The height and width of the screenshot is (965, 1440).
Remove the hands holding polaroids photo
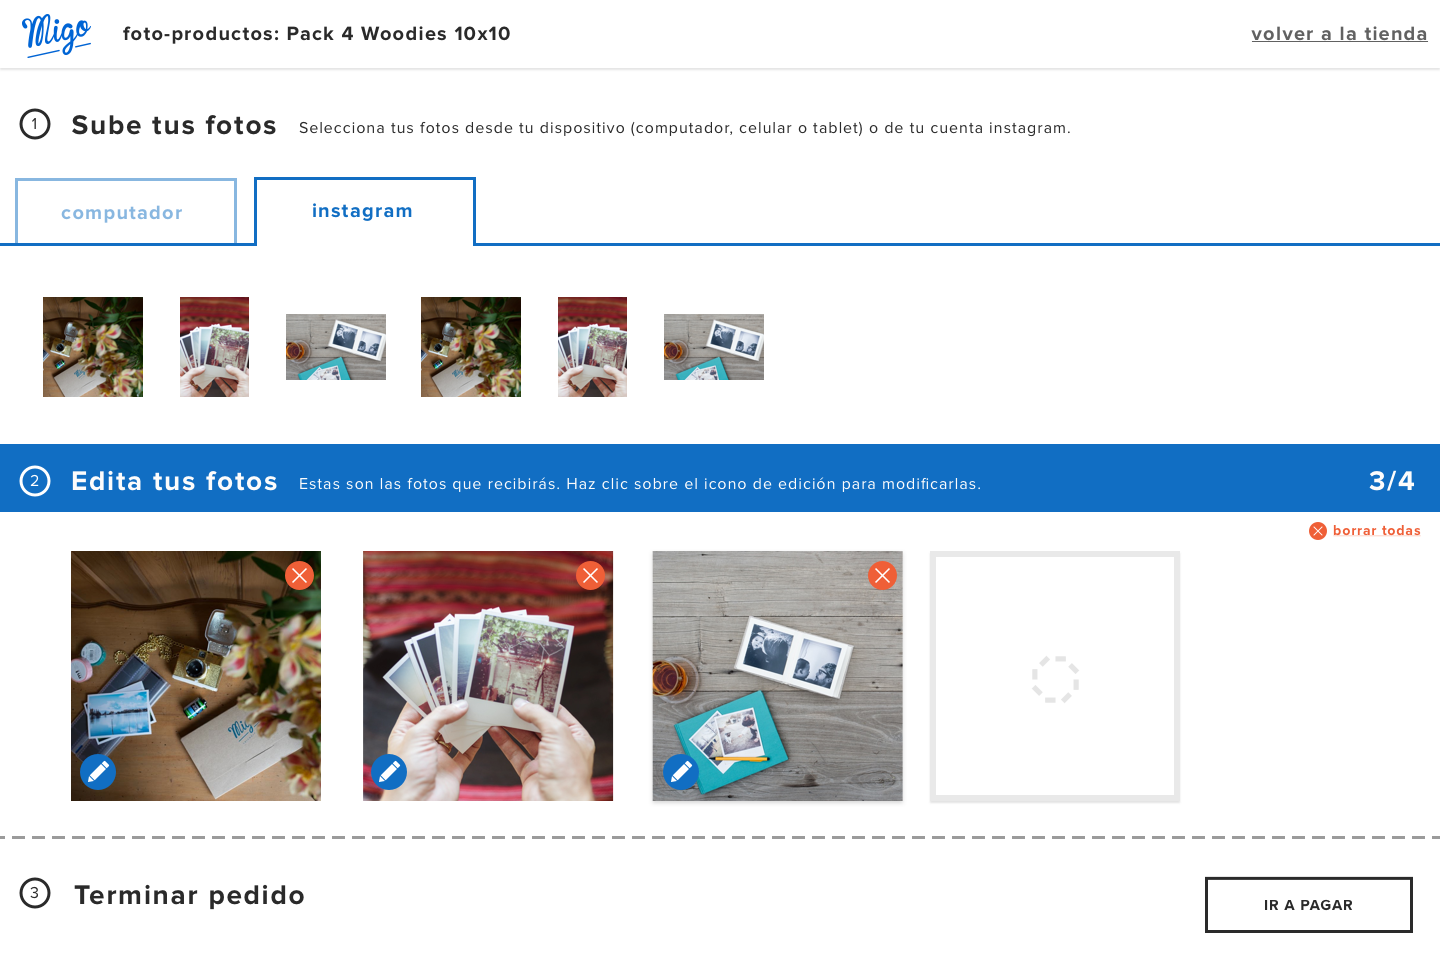click(x=590, y=575)
